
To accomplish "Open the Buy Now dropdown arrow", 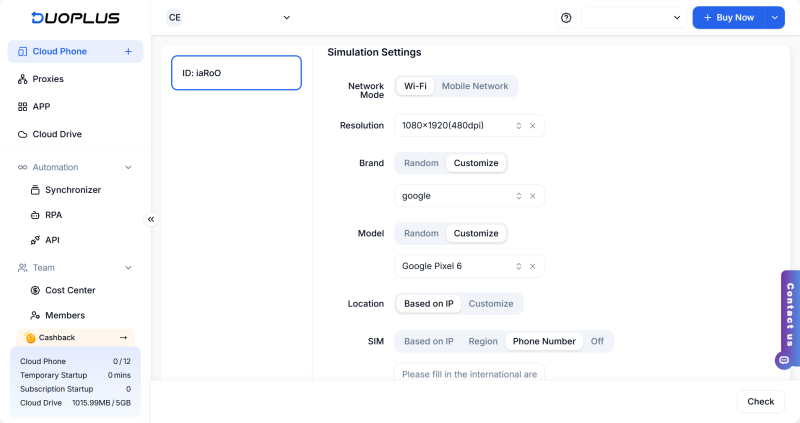I will (x=774, y=18).
